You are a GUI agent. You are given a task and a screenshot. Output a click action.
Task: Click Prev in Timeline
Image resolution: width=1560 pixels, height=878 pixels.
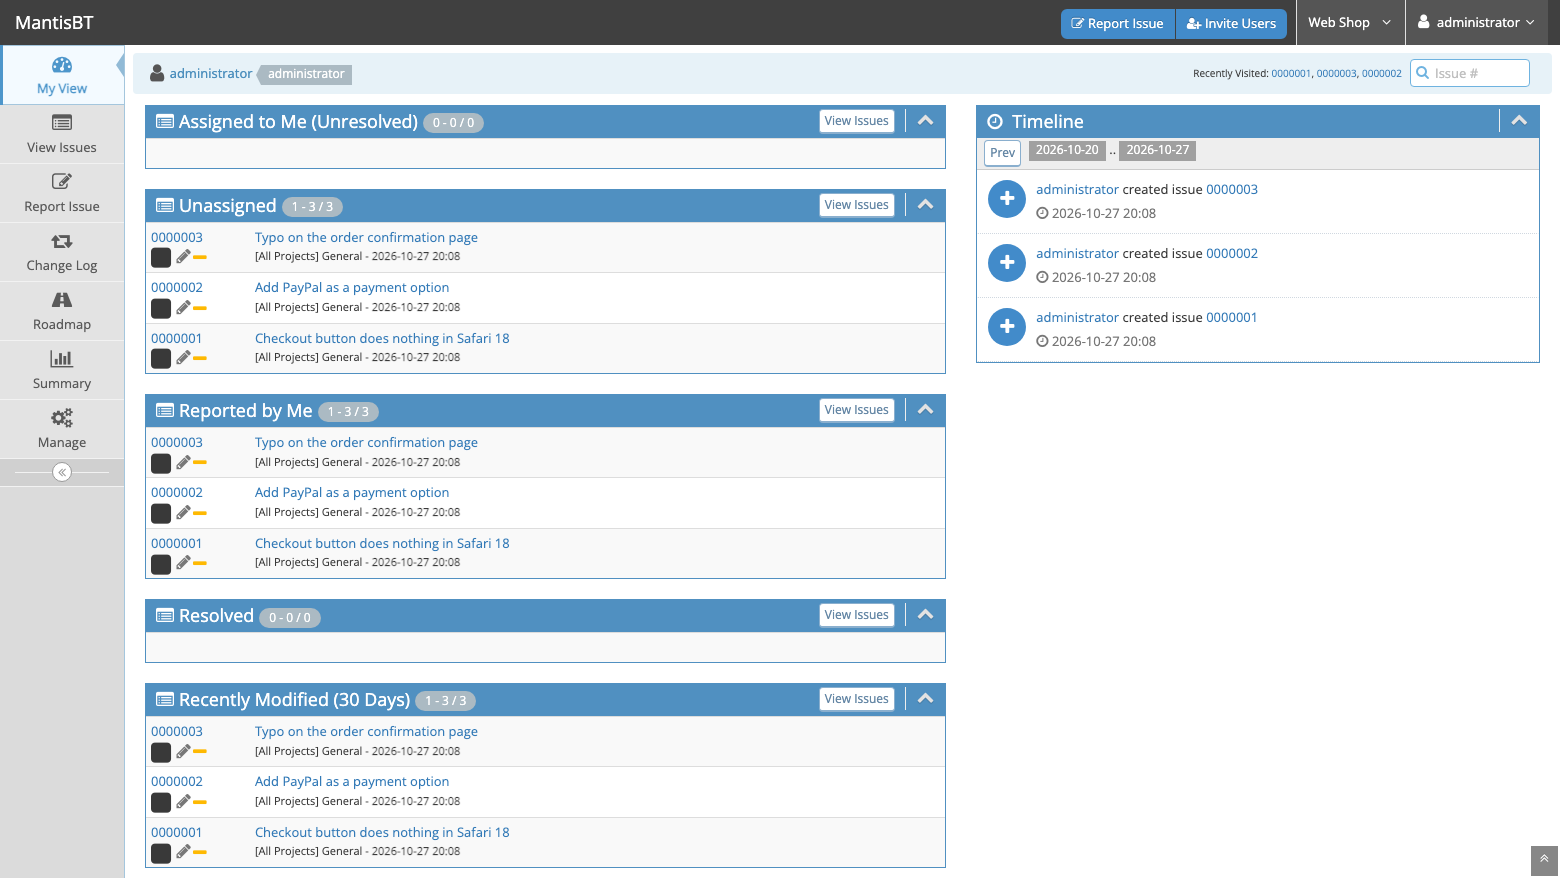(x=1003, y=153)
